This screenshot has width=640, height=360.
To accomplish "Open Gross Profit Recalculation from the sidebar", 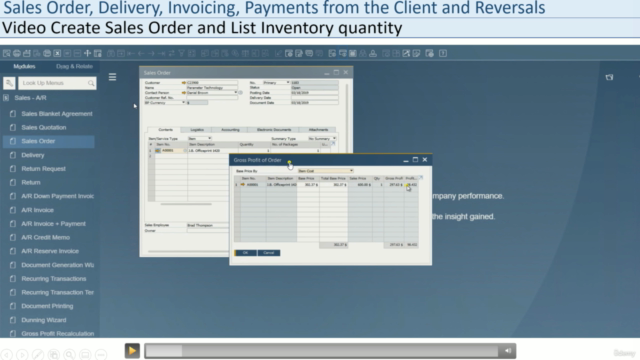I will (58, 333).
